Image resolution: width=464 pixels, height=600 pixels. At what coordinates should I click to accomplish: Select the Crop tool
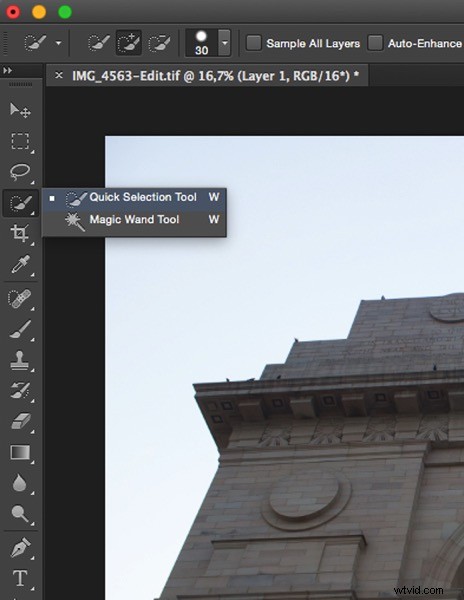[20, 233]
